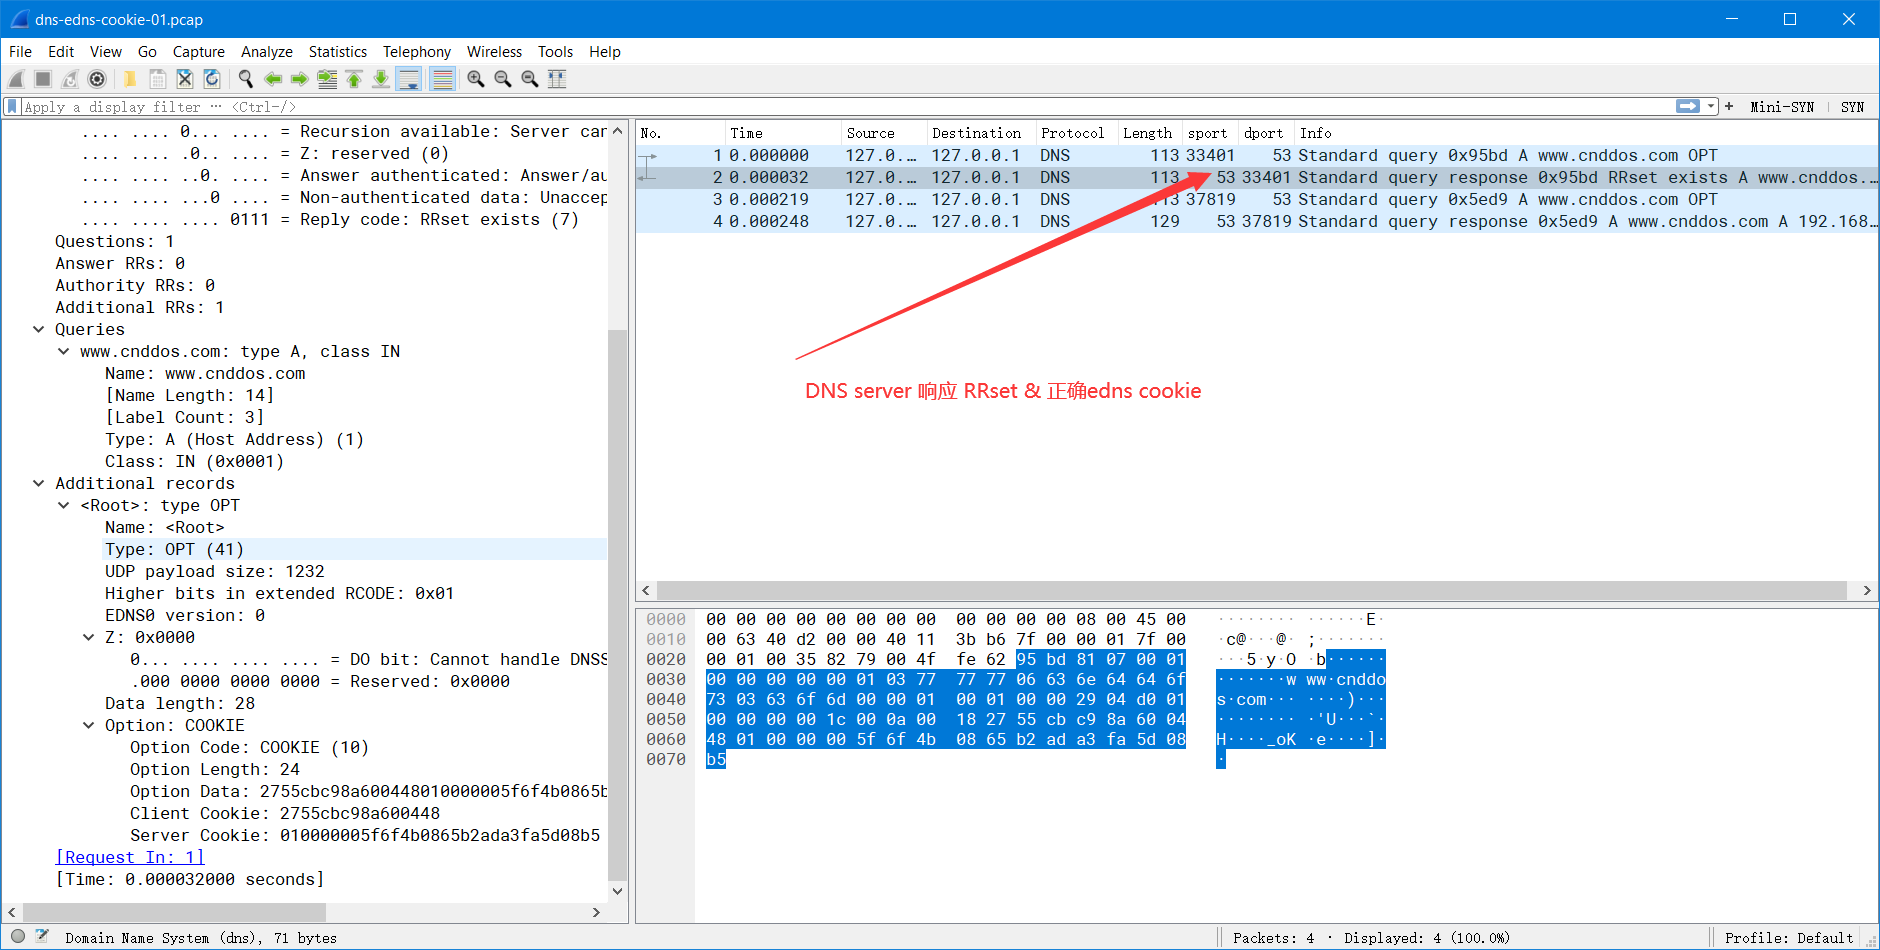Viewport: 1880px width, 950px height.
Task: Collapse the Option: COOKIE subtree
Action: tap(89, 725)
